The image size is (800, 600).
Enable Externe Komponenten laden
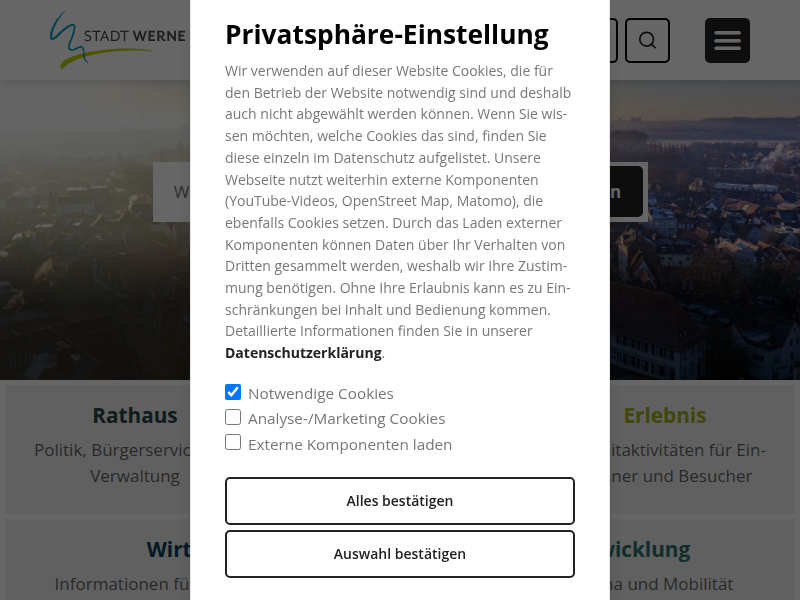click(233, 442)
